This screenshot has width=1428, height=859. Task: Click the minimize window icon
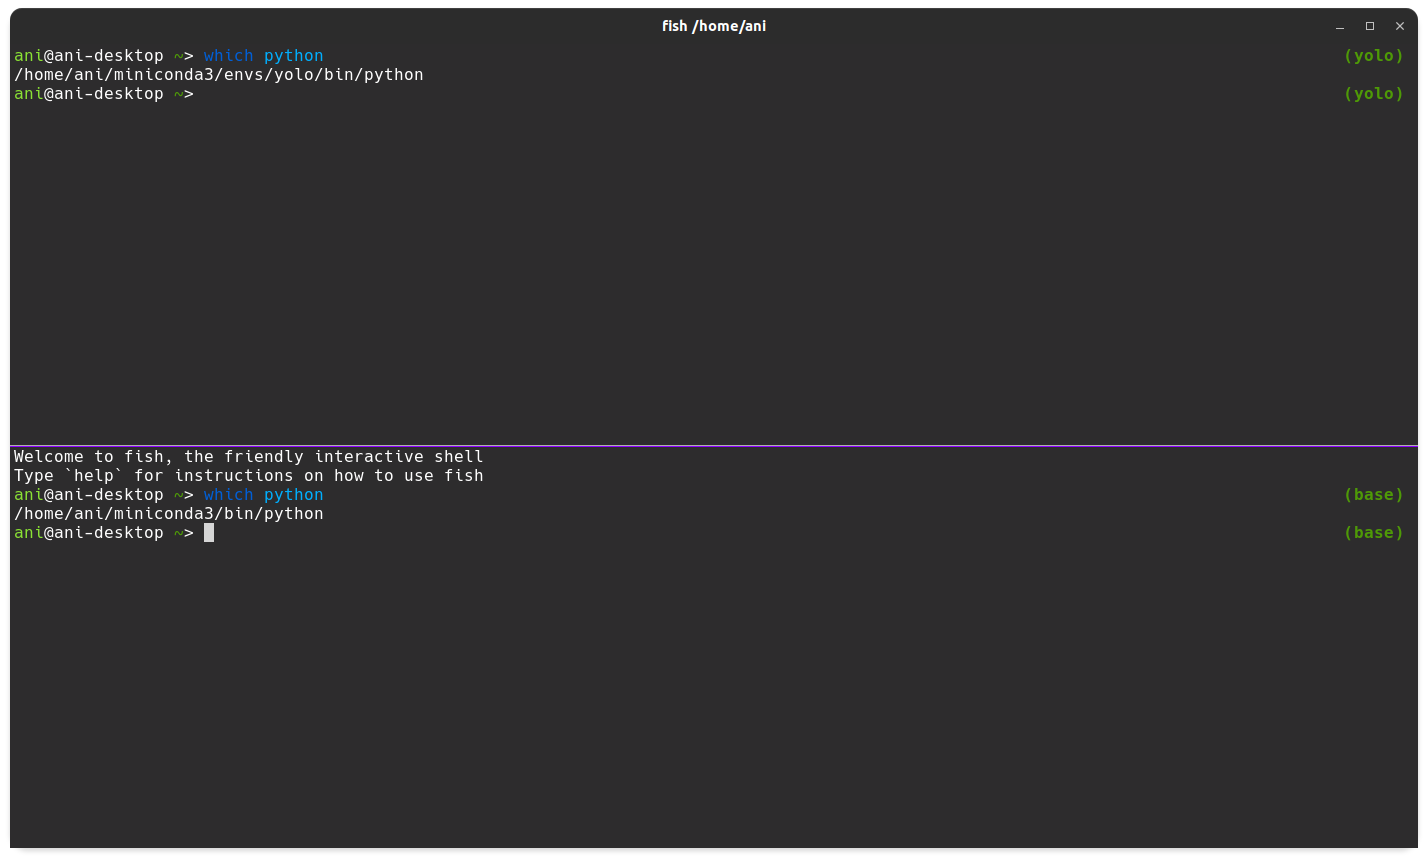(x=1339, y=26)
